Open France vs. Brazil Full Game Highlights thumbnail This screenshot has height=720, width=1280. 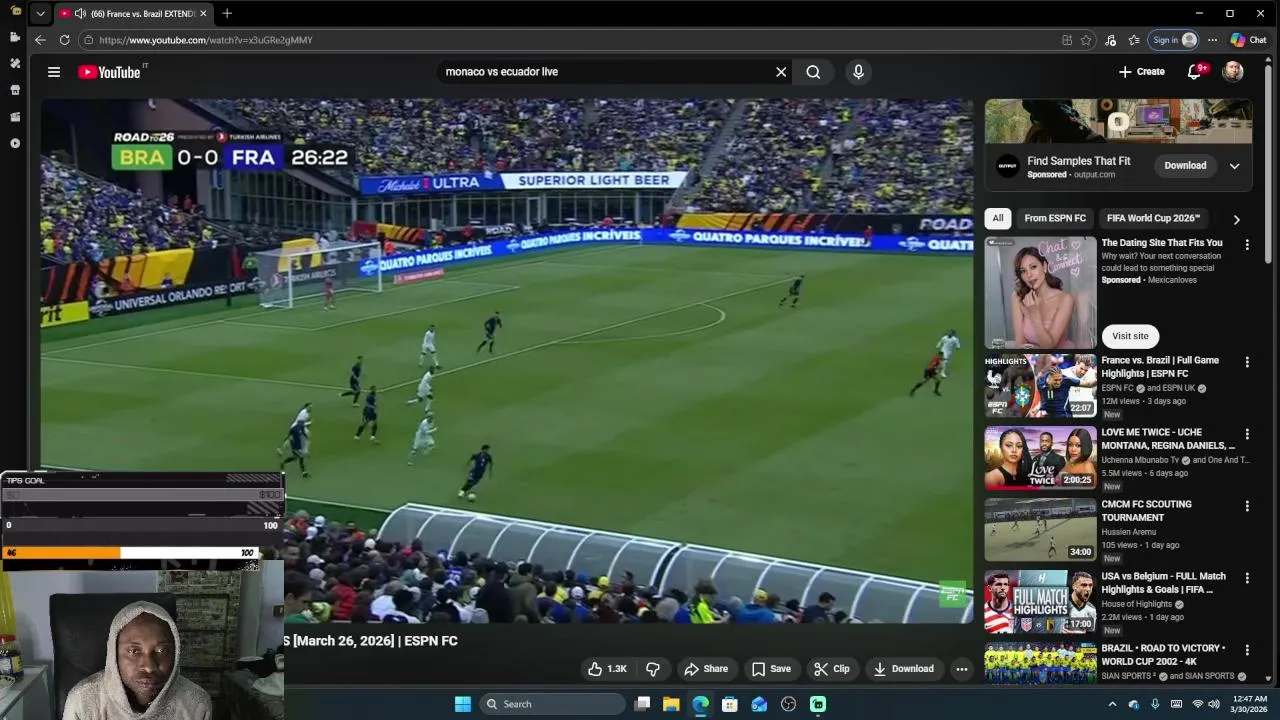click(1040, 385)
